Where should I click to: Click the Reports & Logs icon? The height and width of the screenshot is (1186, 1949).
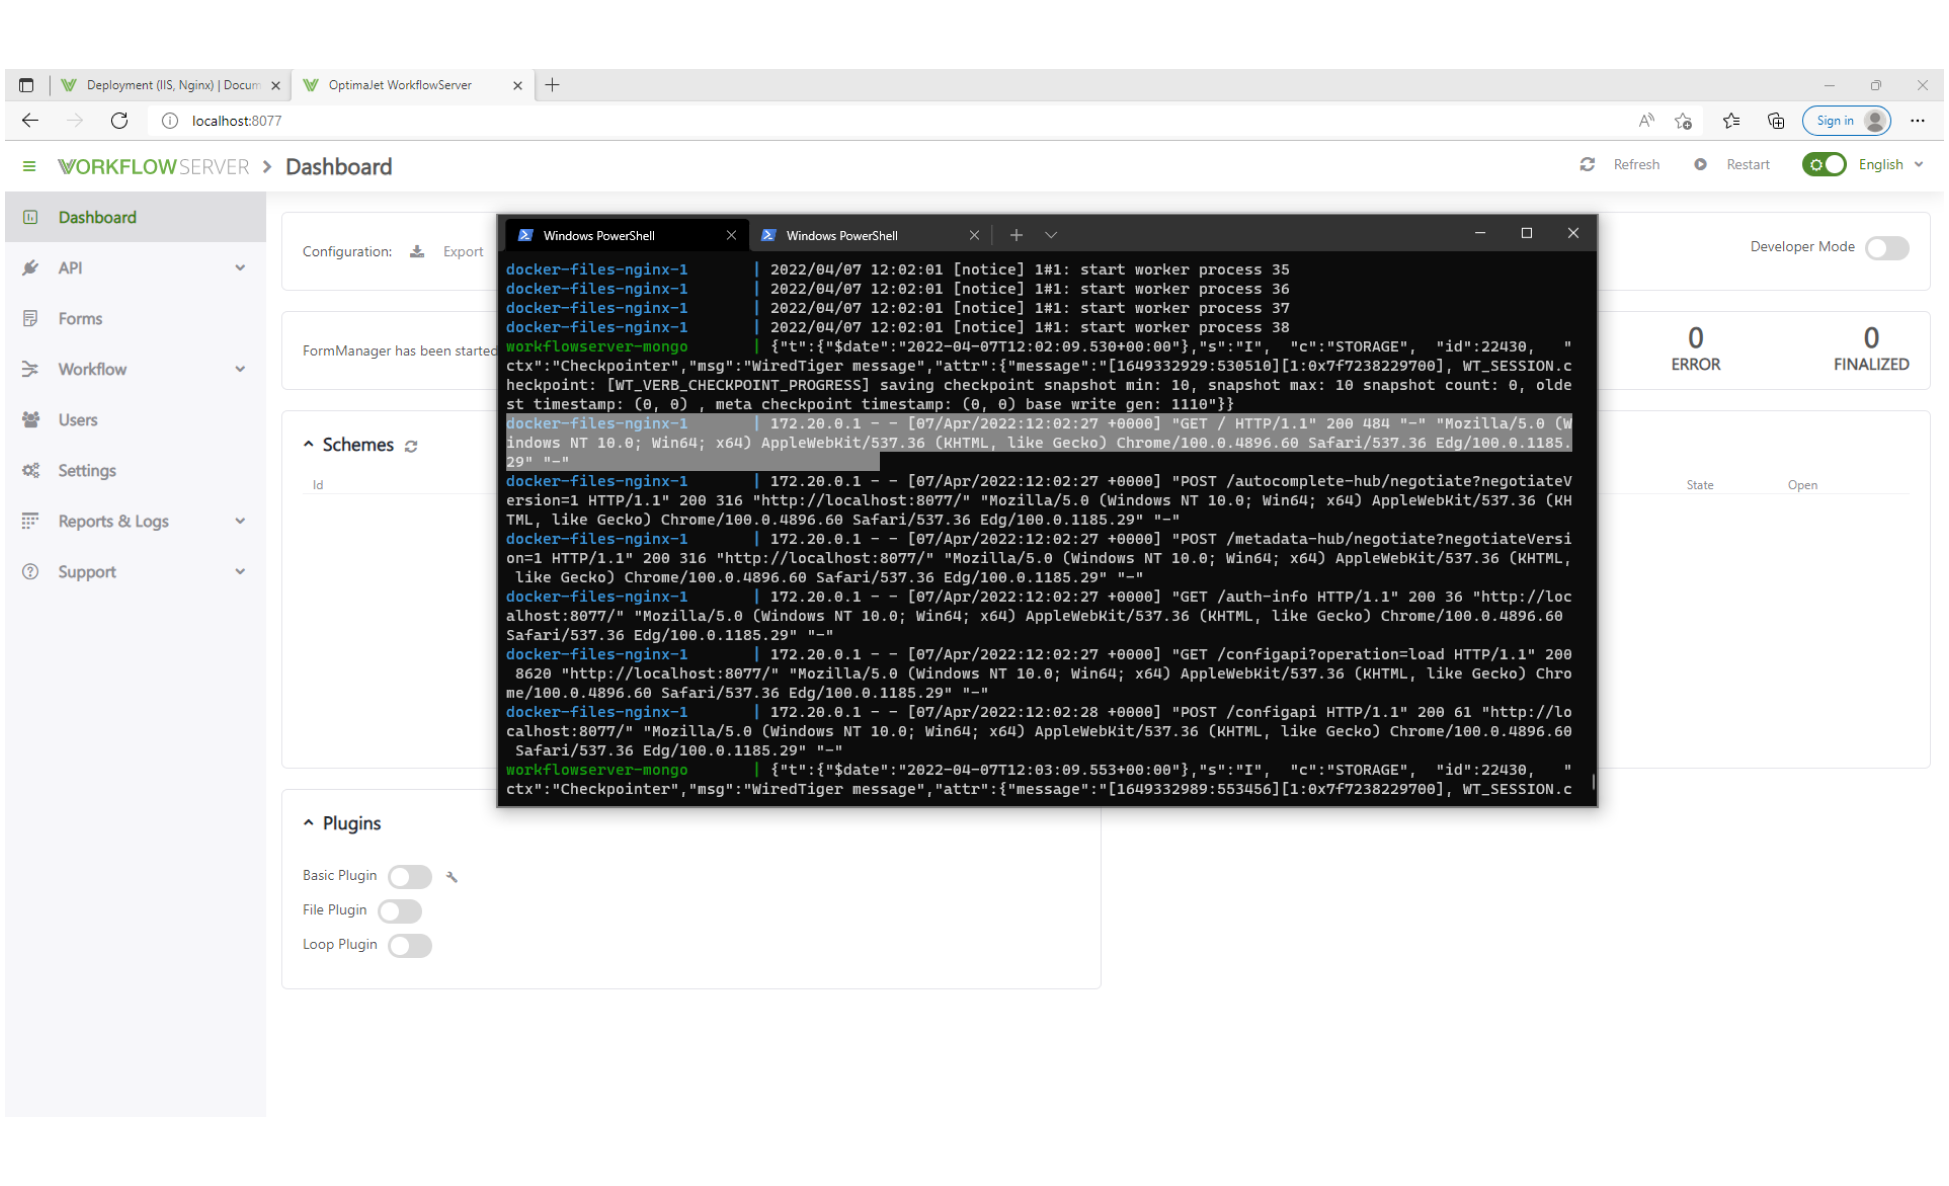pyautogui.click(x=31, y=521)
